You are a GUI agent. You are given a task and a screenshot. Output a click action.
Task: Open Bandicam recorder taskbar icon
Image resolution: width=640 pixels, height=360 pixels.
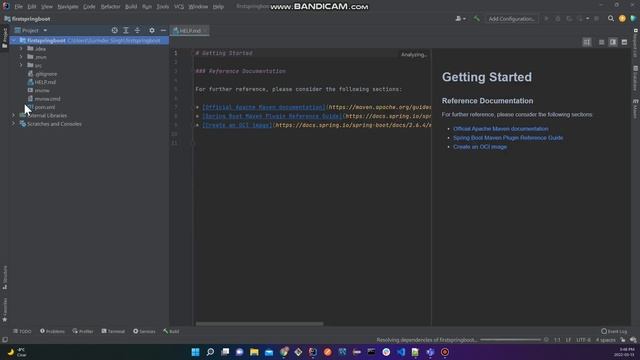coord(445,352)
